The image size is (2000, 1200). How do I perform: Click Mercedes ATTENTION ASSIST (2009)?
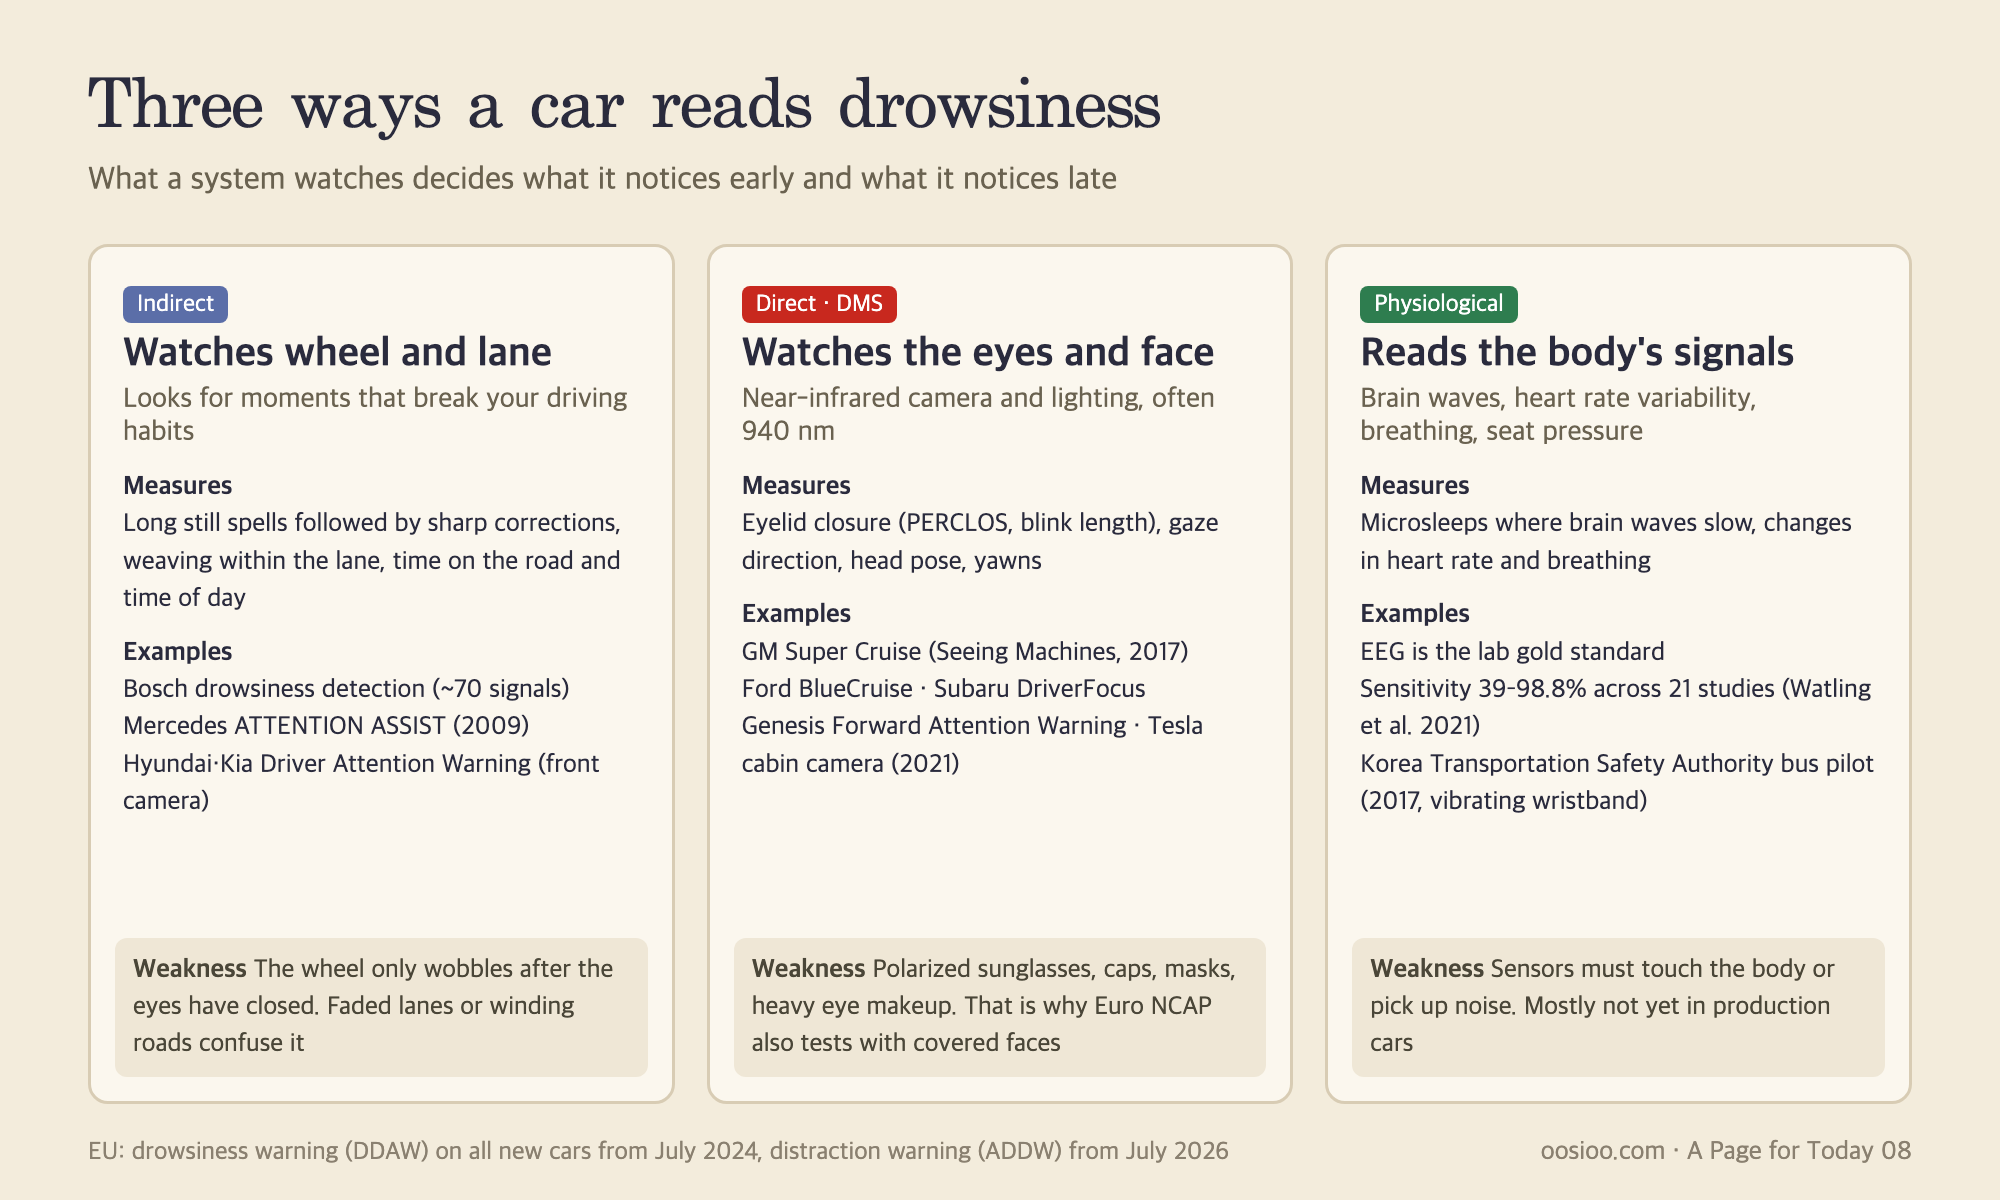(x=326, y=725)
